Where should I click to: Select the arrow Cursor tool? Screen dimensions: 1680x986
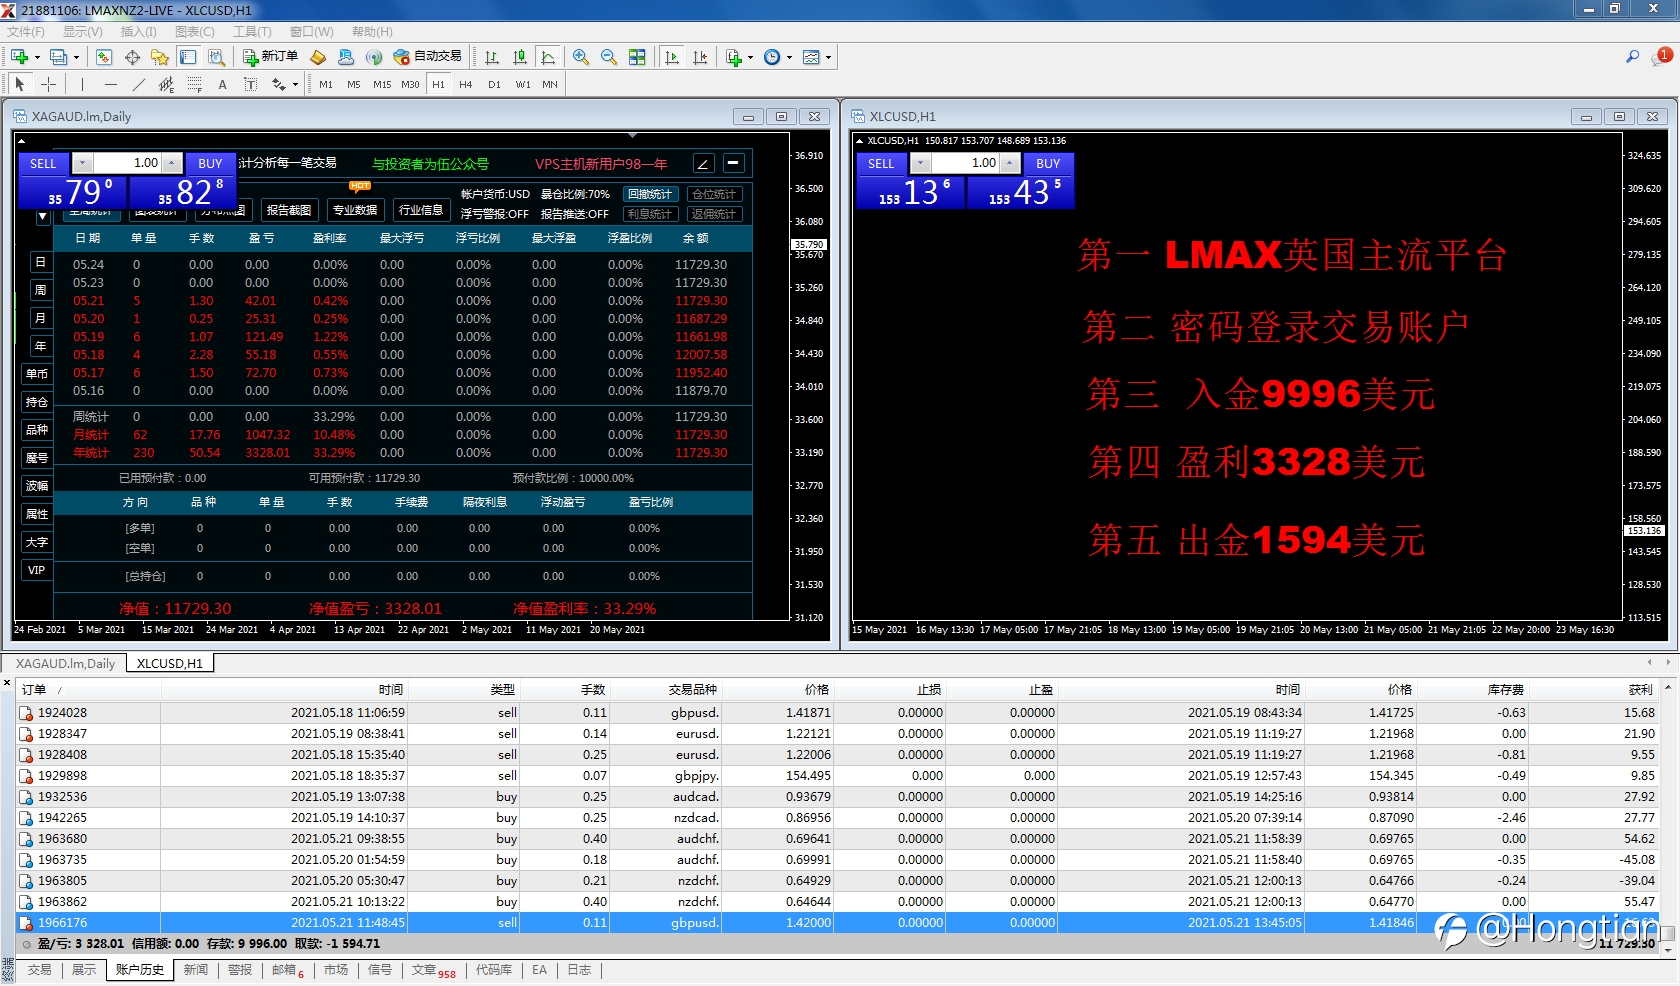(20, 84)
